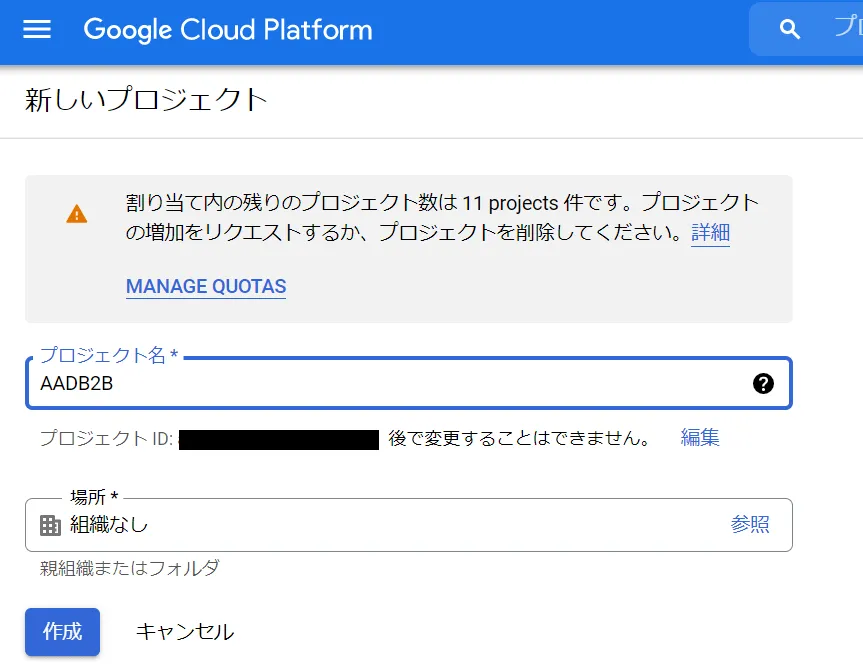Open the hamburger navigation menu
Viewport: 863px width, 670px height.
point(37,30)
